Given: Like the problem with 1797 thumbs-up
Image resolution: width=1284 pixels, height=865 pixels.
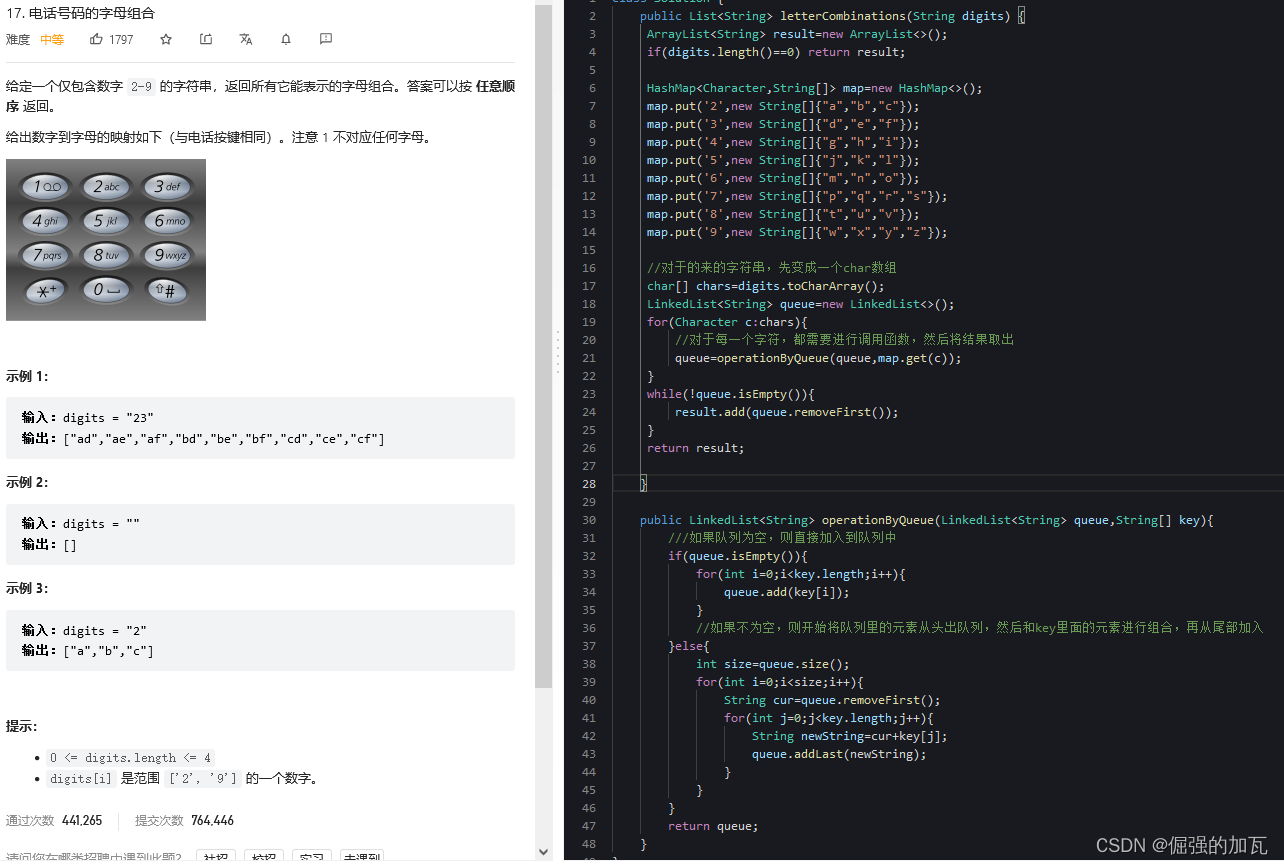Looking at the screenshot, I should [x=97, y=39].
